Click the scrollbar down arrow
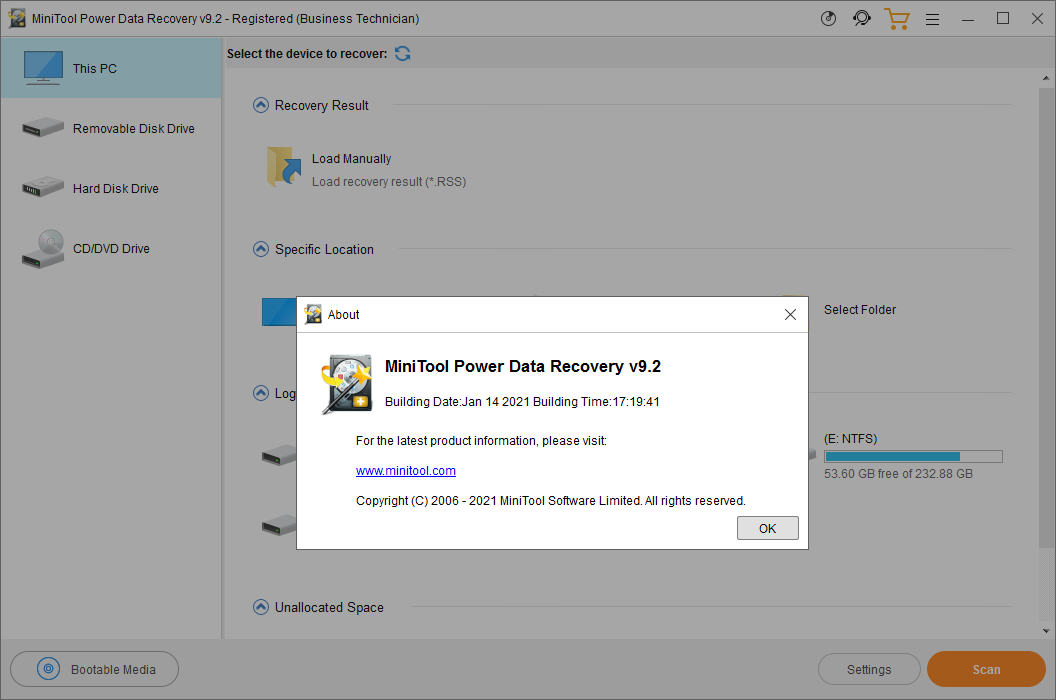 (1046, 631)
